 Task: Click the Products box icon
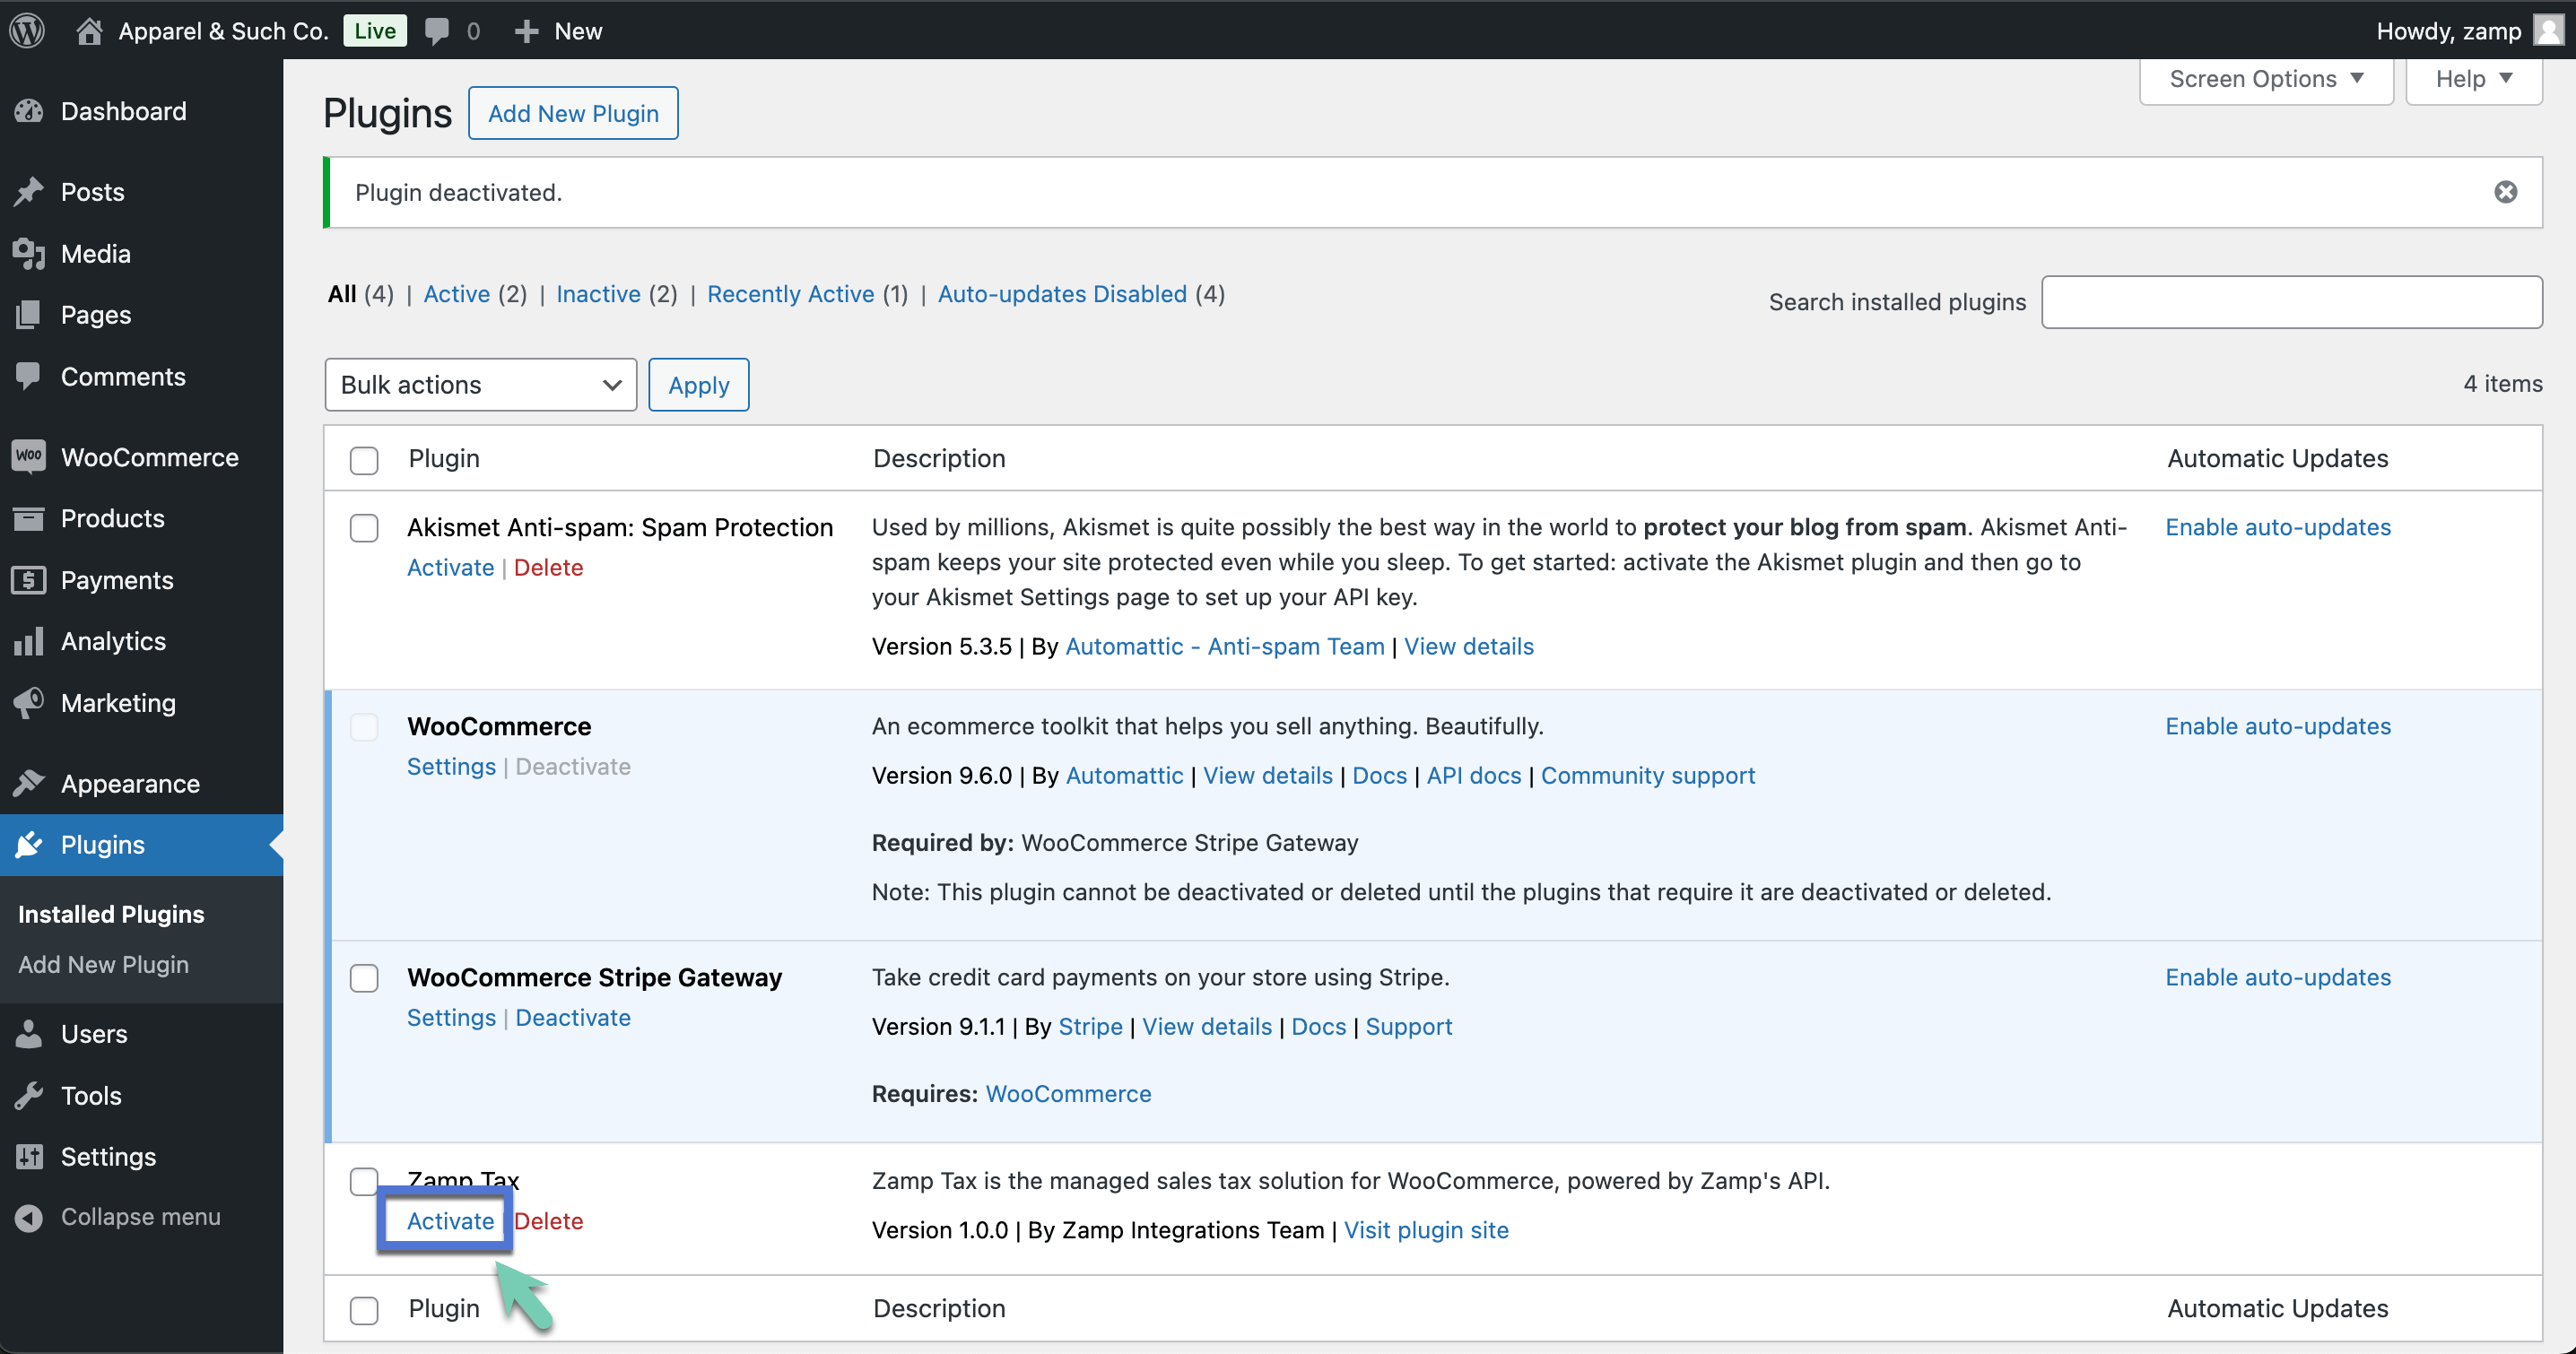pyautogui.click(x=28, y=518)
